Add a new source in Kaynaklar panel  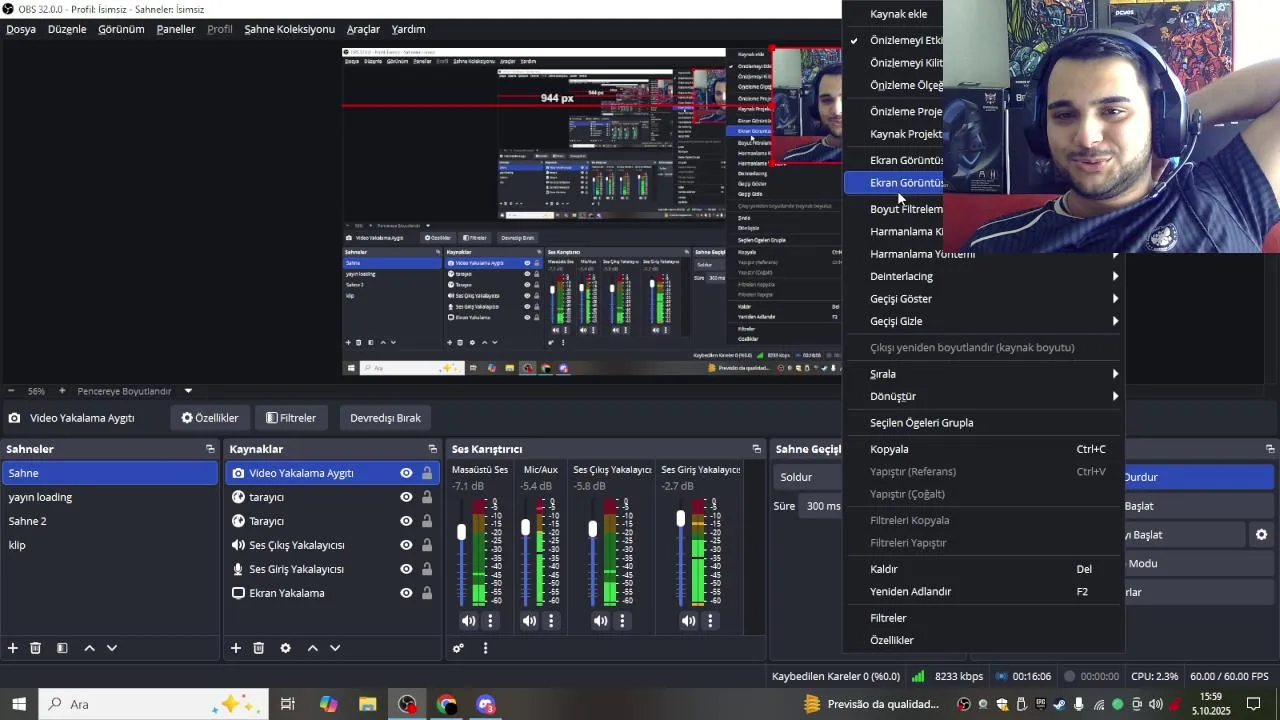pos(236,648)
